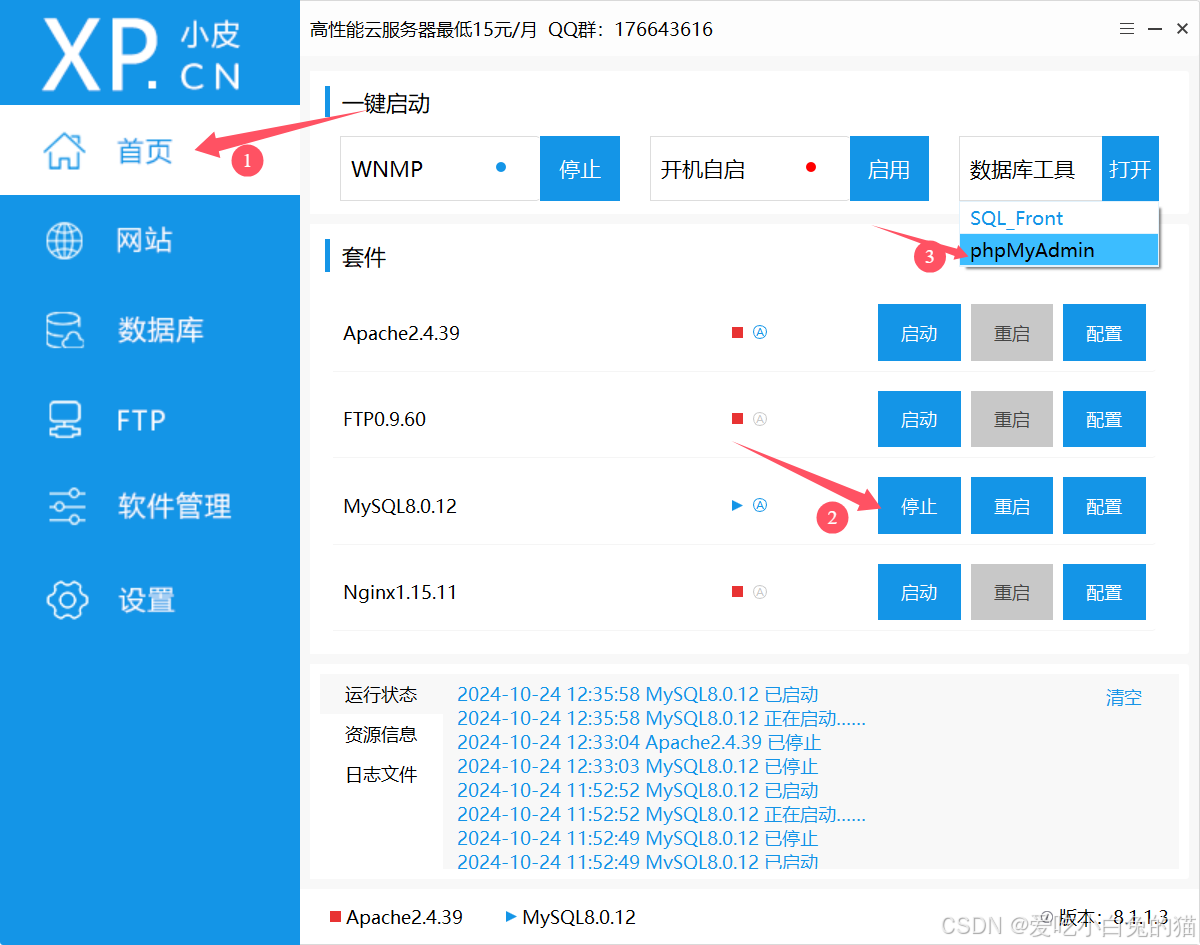The image size is (1200, 945).
Task: Select the Nginx1.15.11 name in the 套件 list
Action: click(x=400, y=592)
